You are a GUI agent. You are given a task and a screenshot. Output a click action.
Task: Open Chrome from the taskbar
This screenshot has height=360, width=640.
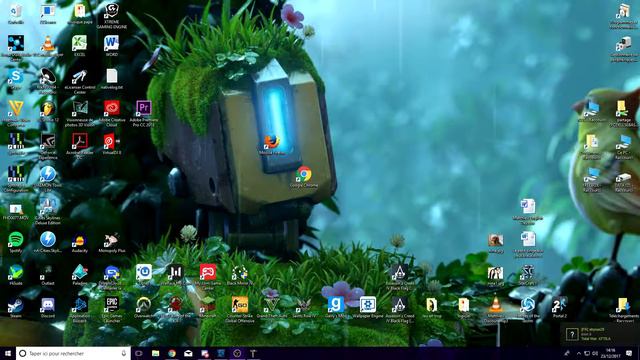pyautogui.click(x=172, y=353)
